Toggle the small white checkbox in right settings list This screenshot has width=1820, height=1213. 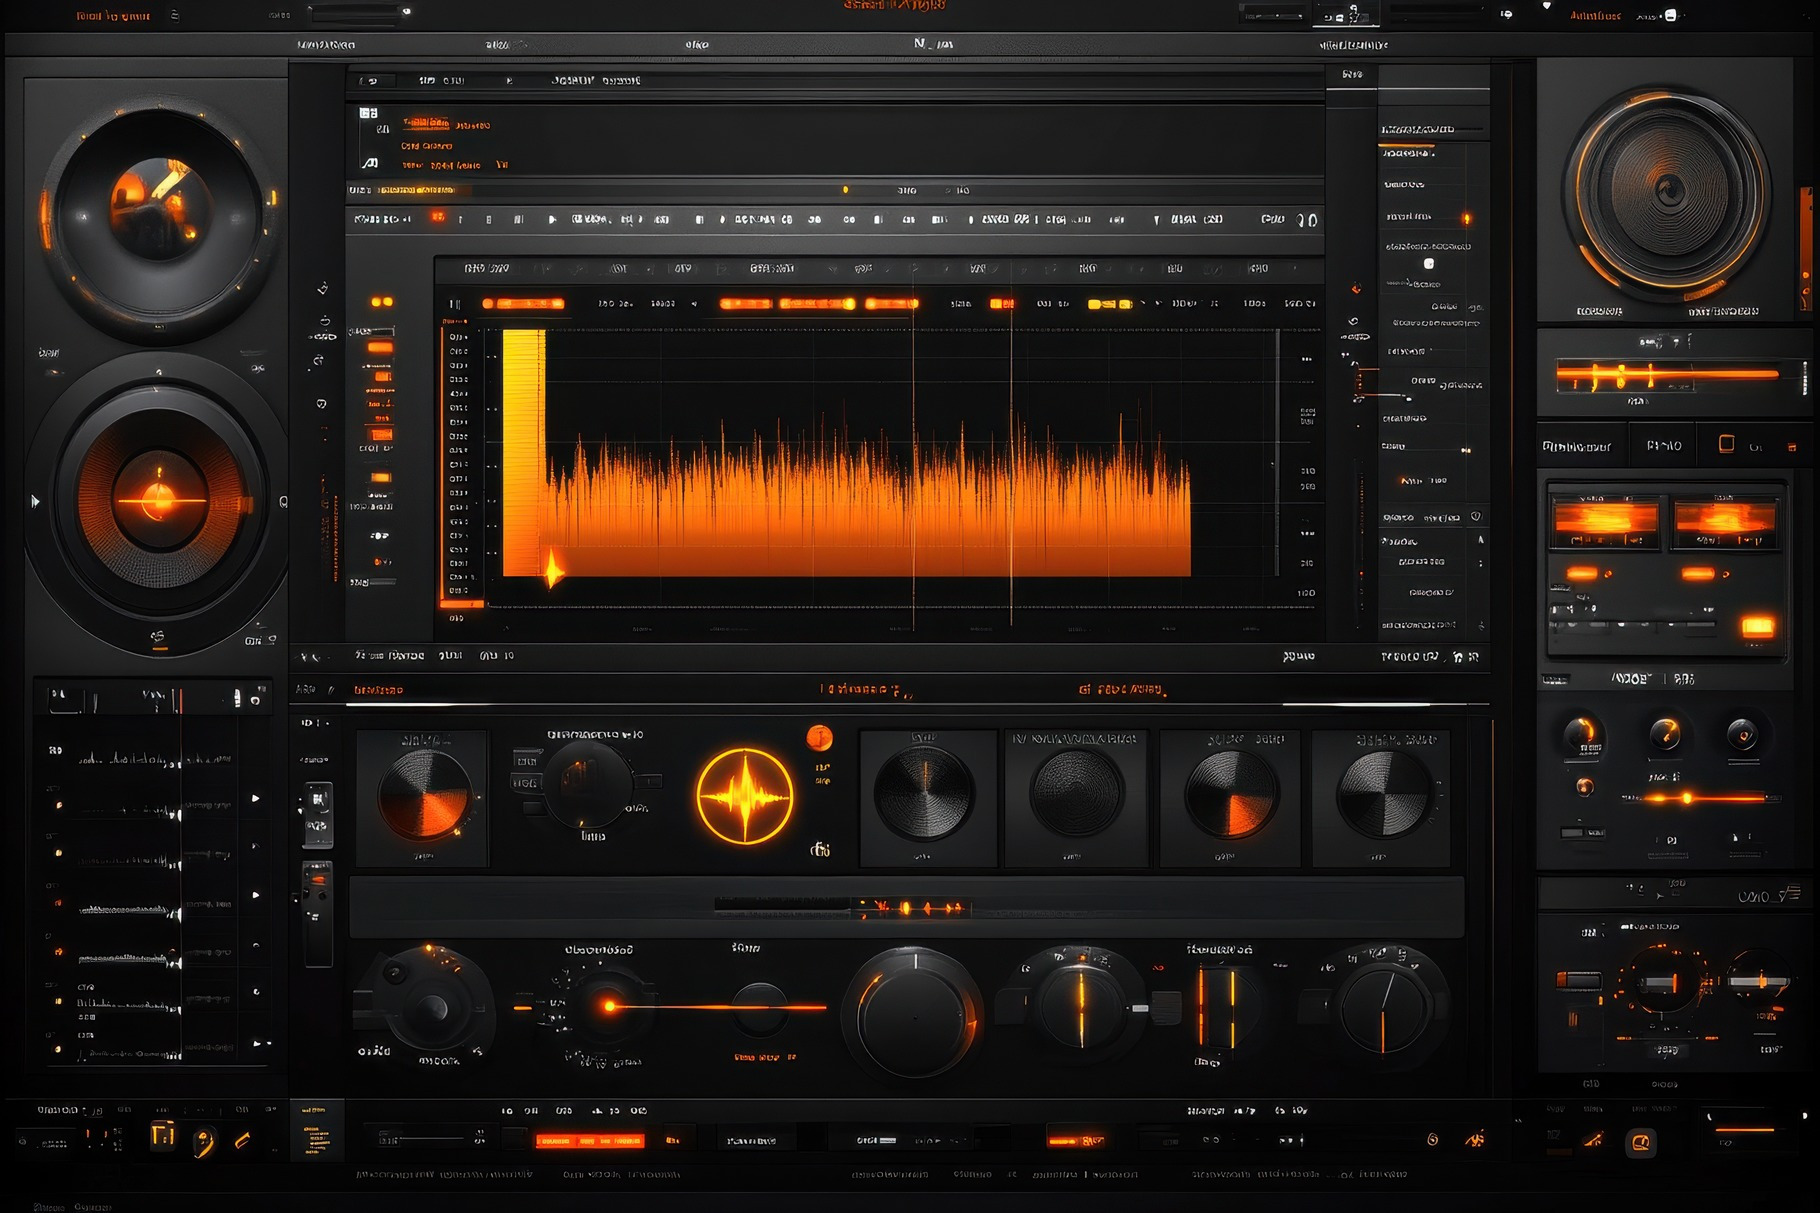click(1429, 264)
